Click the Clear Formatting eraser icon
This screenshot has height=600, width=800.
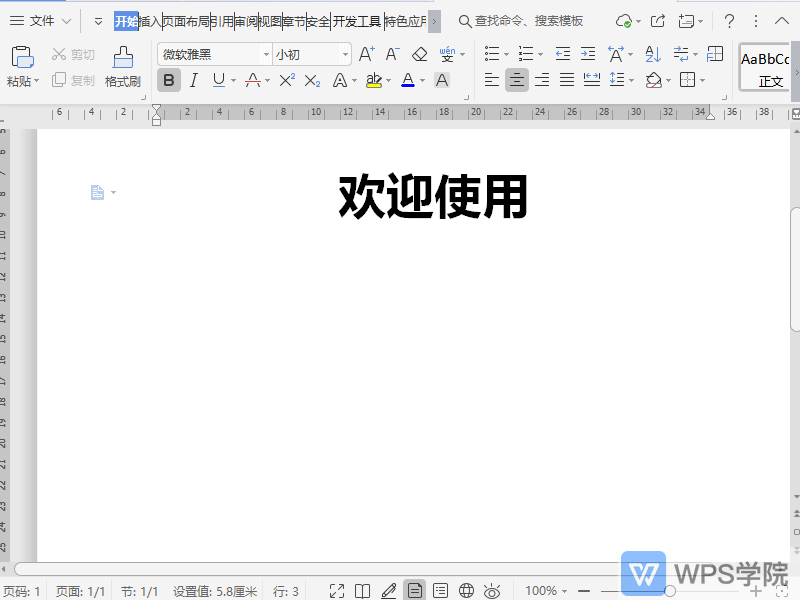pos(419,54)
